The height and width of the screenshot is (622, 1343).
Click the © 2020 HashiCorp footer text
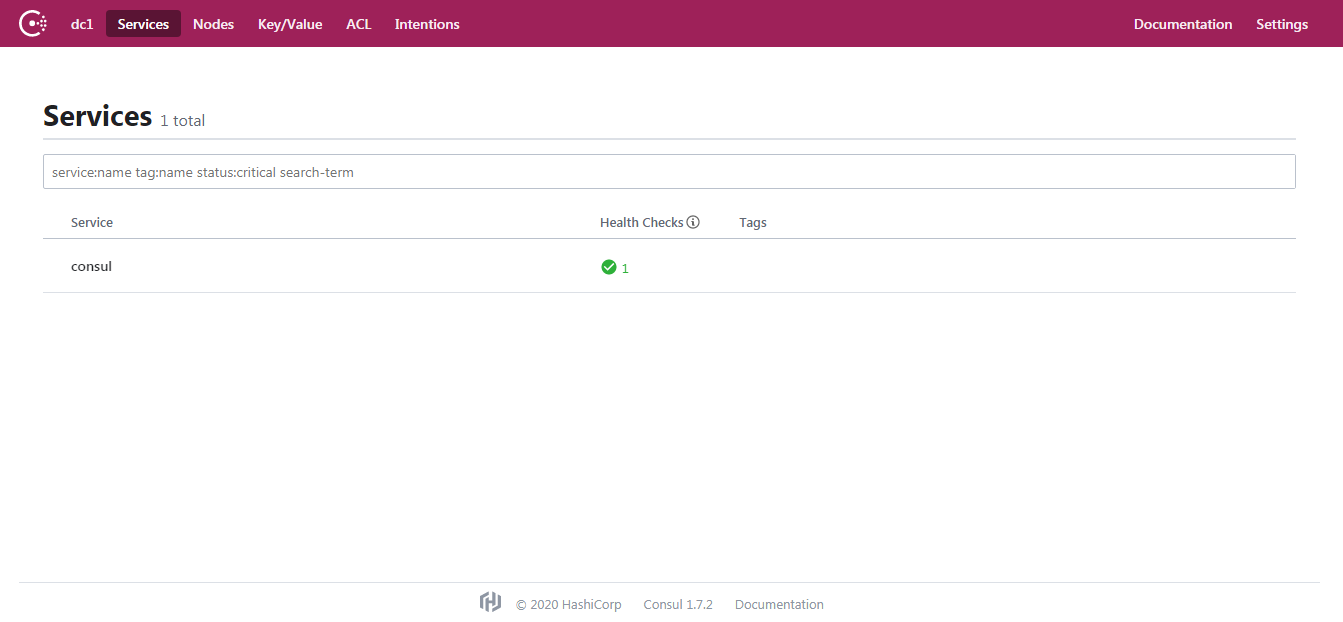[569, 604]
